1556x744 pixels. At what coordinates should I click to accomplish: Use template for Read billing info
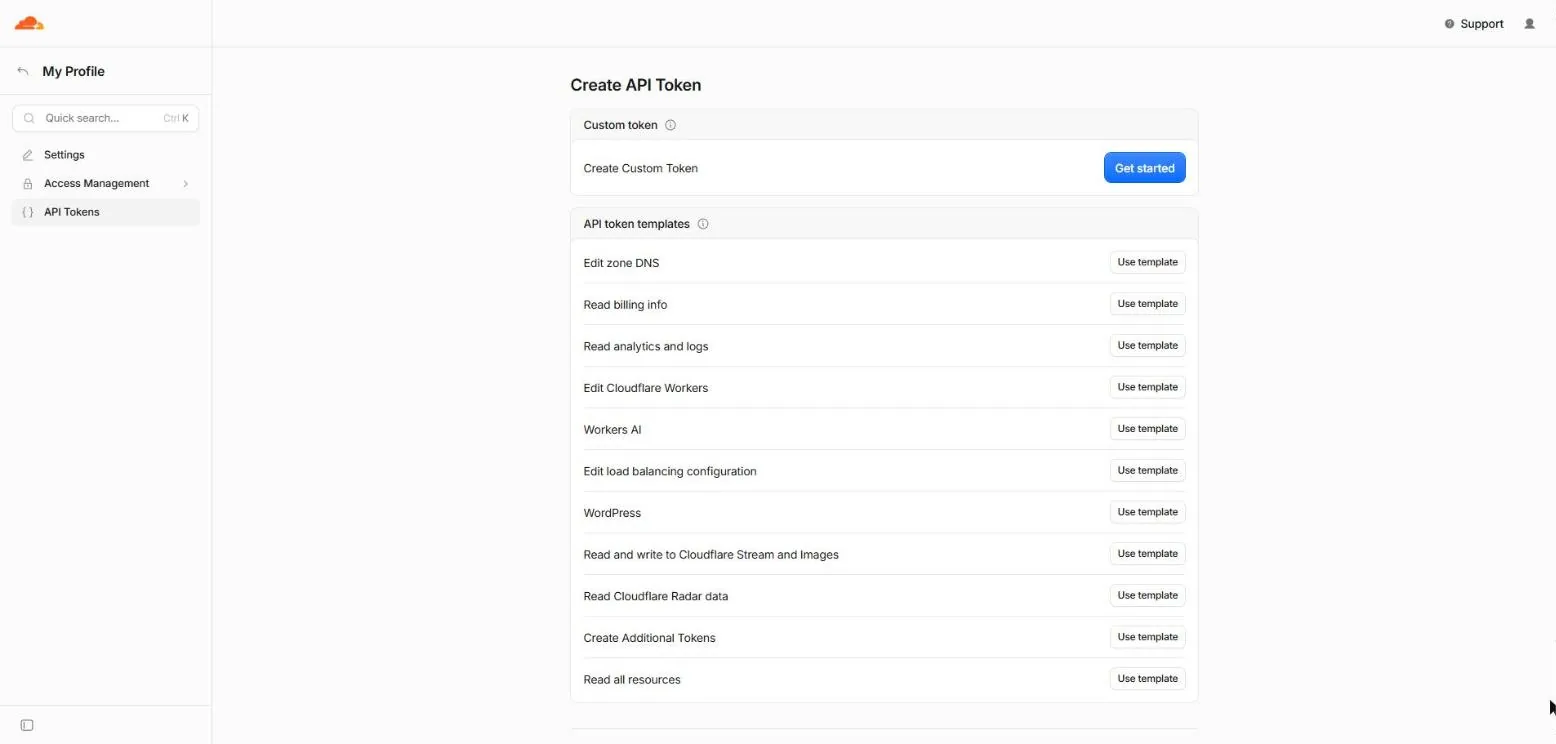pos(1147,304)
